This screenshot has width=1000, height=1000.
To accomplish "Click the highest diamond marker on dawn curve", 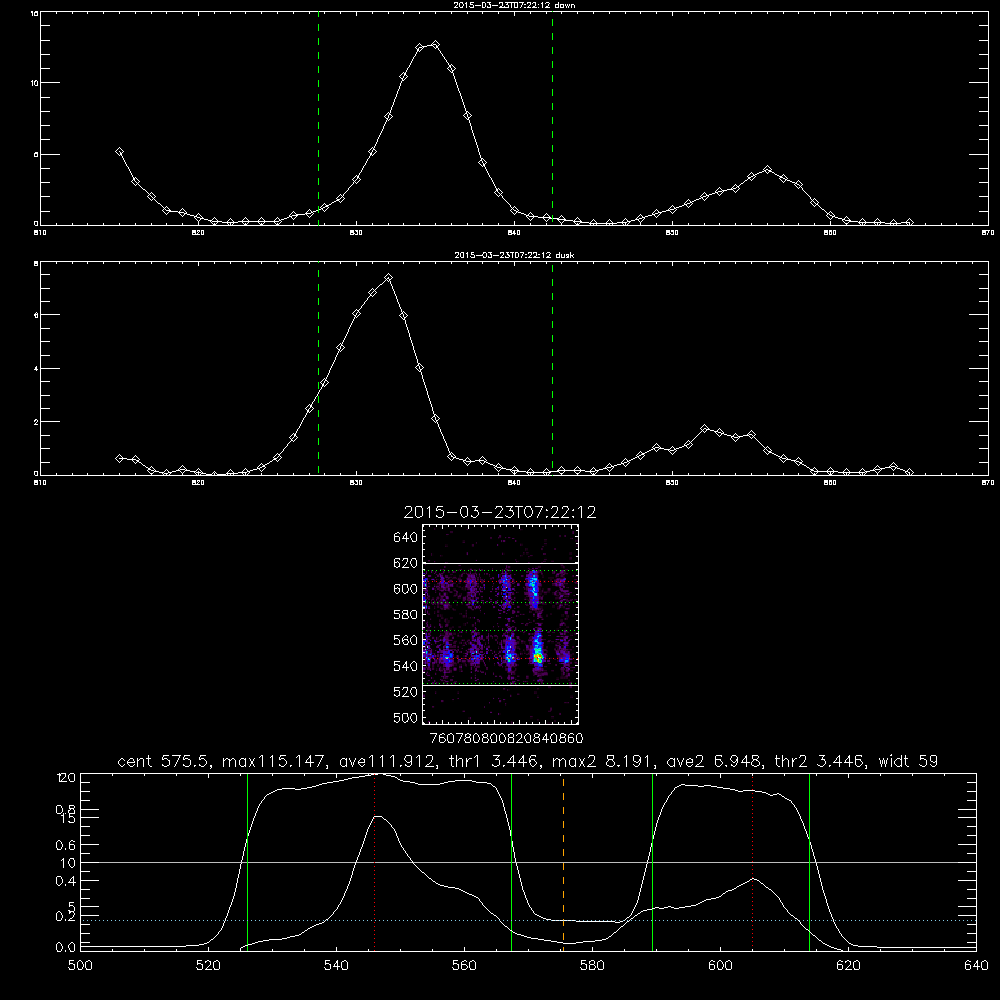I will coord(436,45).
